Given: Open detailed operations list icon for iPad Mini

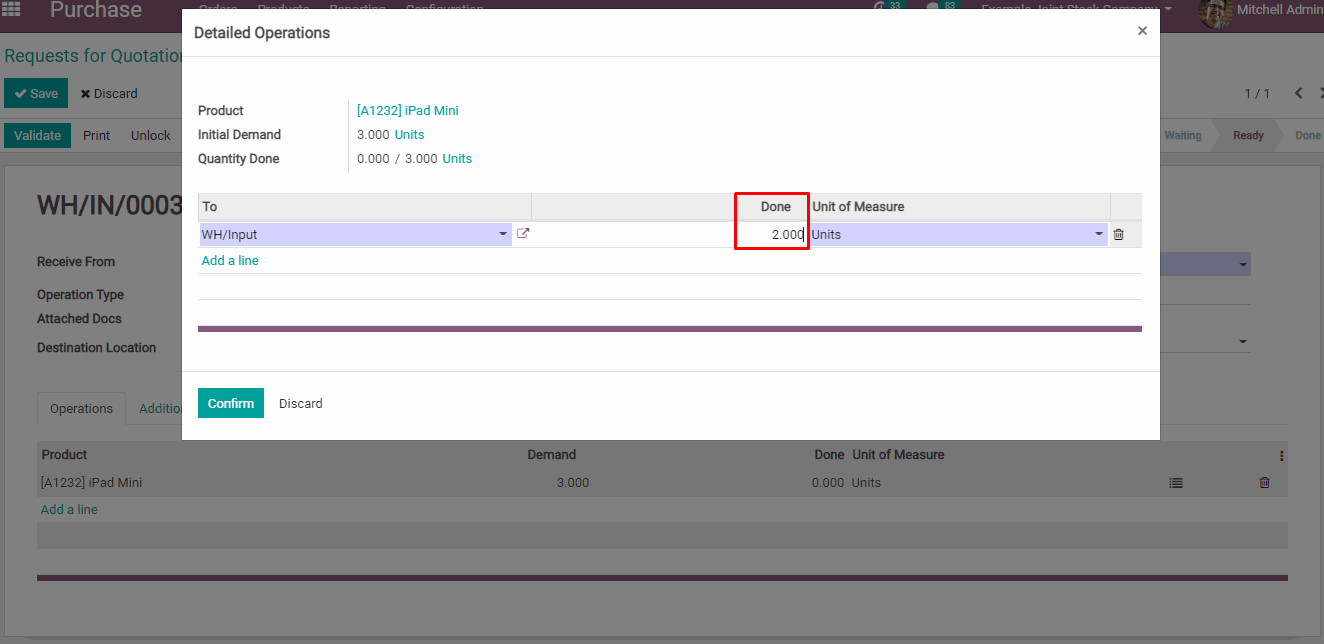Looking at the screenshot, I should (x=1176, y=483).
